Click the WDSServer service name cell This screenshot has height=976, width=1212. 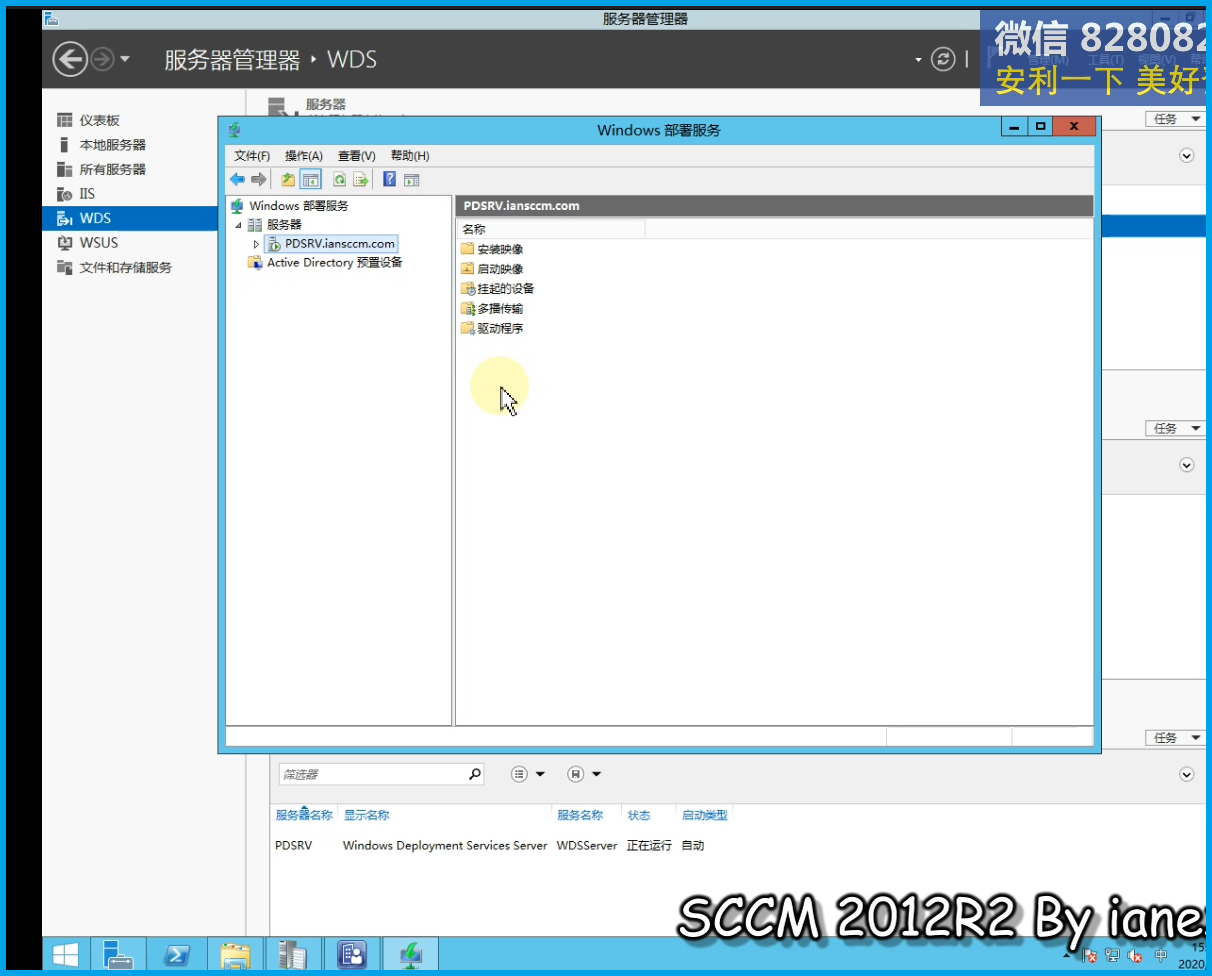tap(587, 845)
